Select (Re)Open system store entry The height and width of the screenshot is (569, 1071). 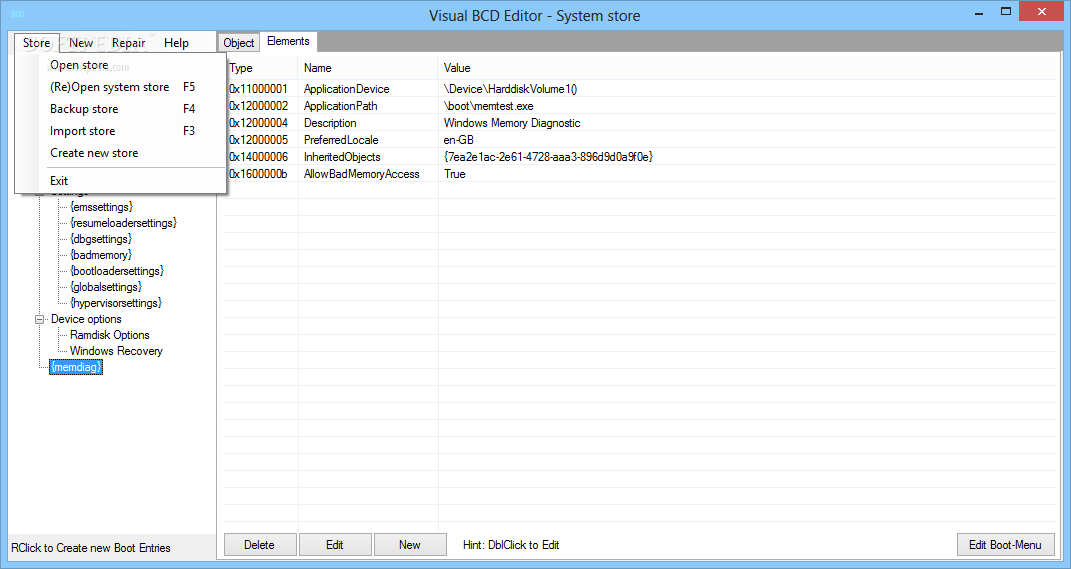109,87
